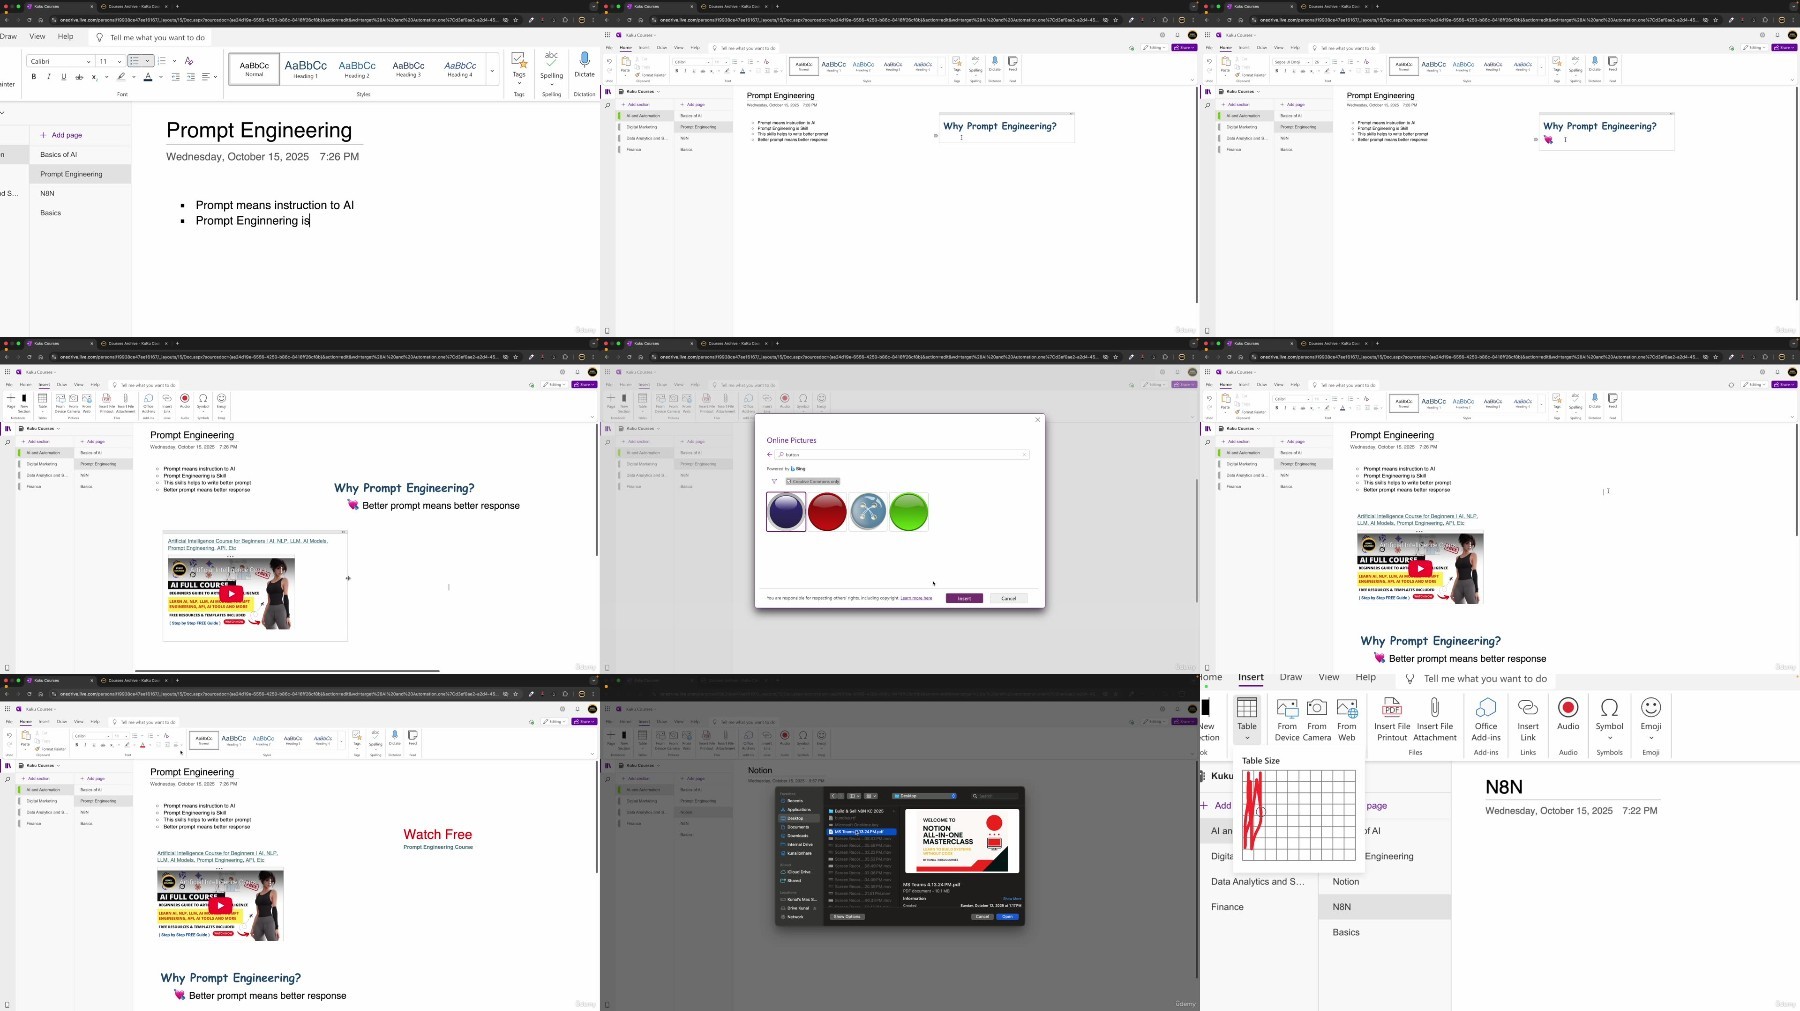The height and width of the screenshot is (1011, 1800).
Task: Expand the styles gallery arrow after Heading 4
Action: click(492, 70)
